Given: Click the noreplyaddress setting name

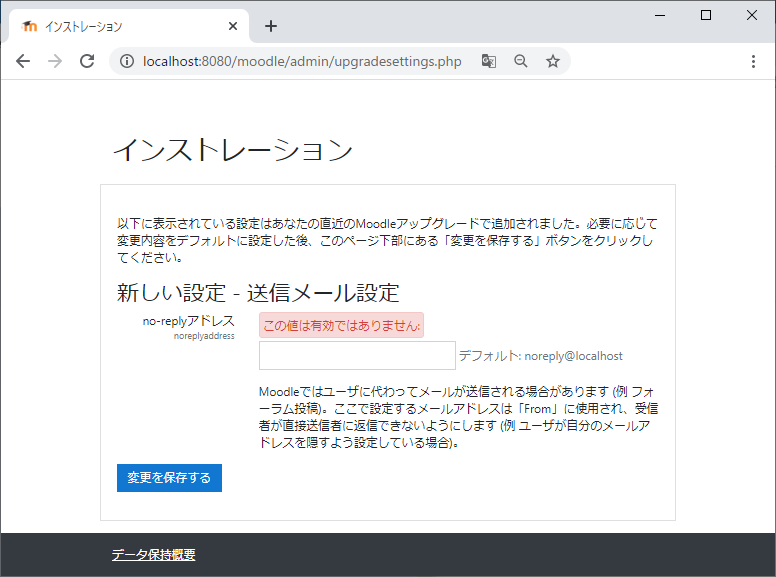Looking at the screenshot, I should click(x=204, y=336).
